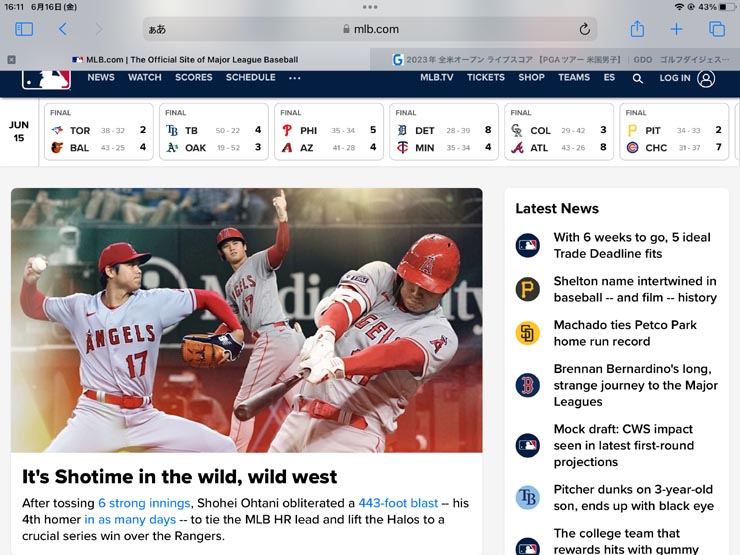Click MLB logo beside Trade Deadline story
Image resolution: width=740 pixels, height=555 pixels.
point(528,245)
